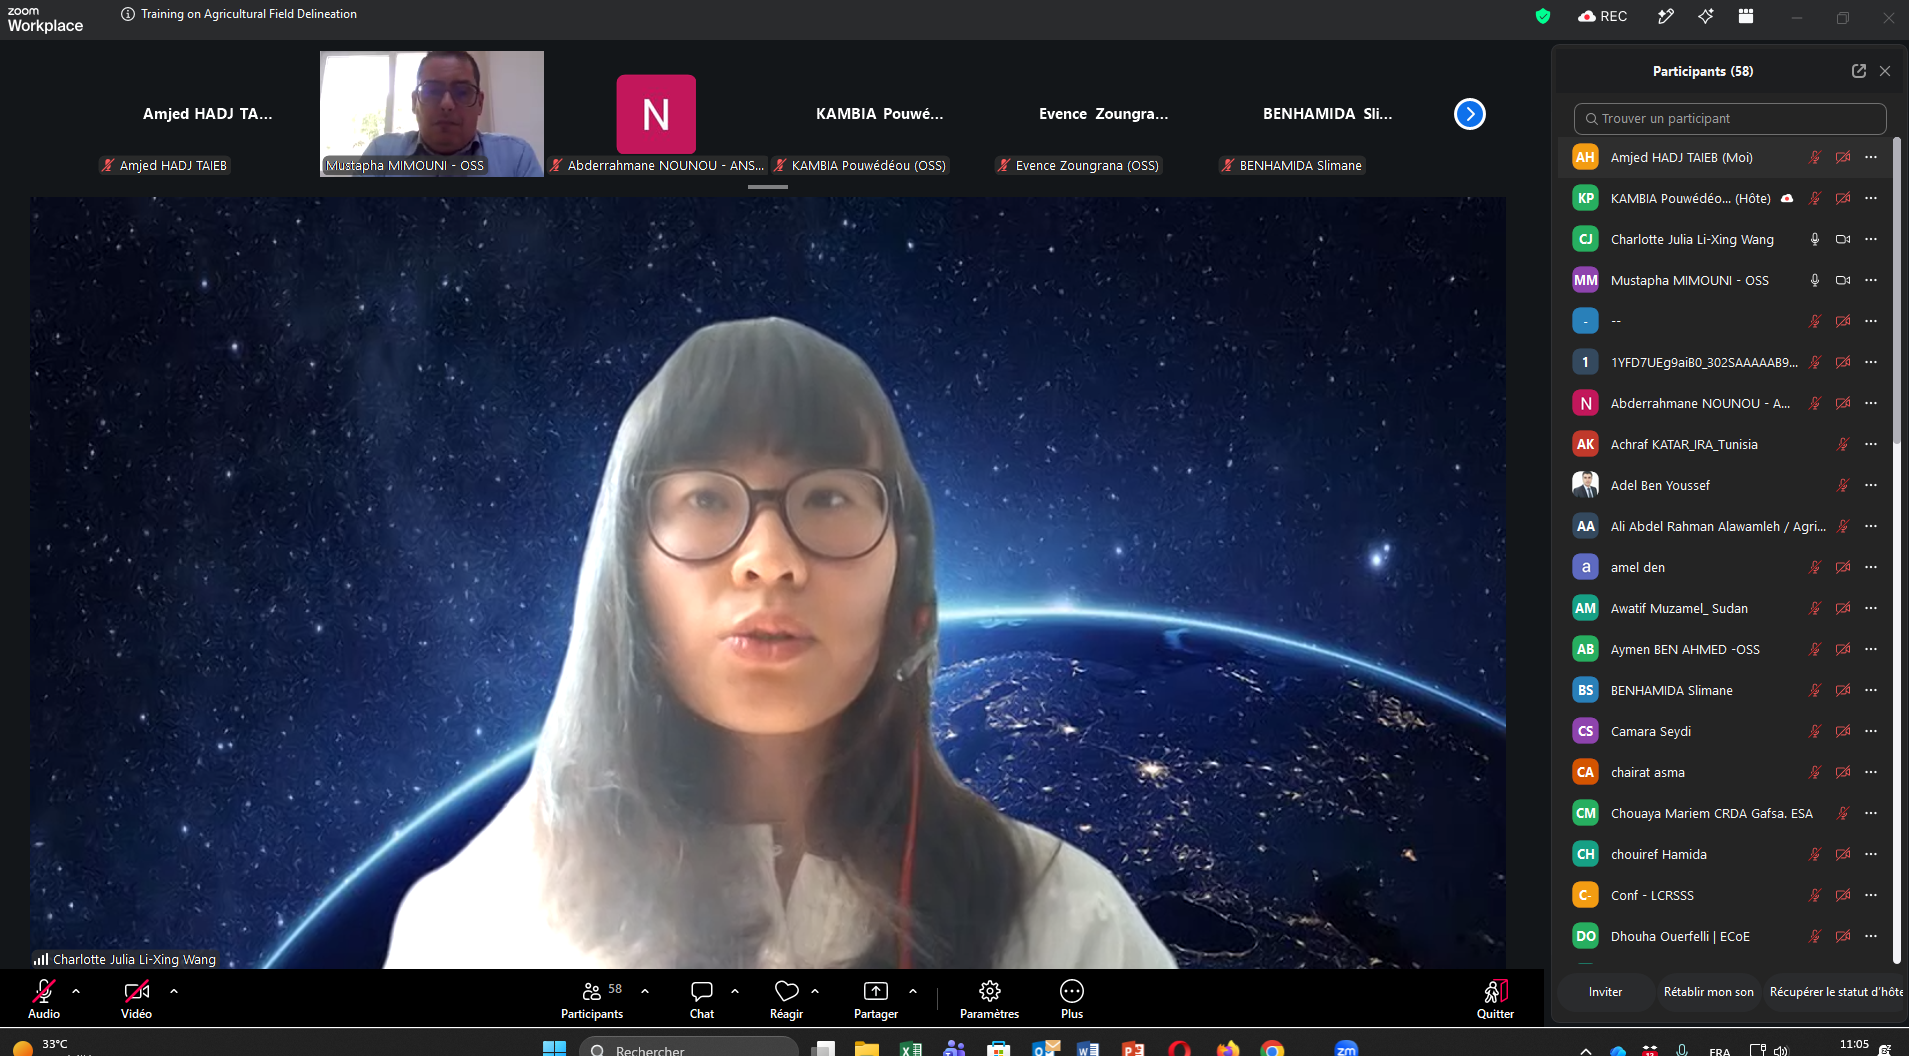
Task: Open more options for Mustapha MIMOUNI - OSS row
Action: coord(1871,280)
